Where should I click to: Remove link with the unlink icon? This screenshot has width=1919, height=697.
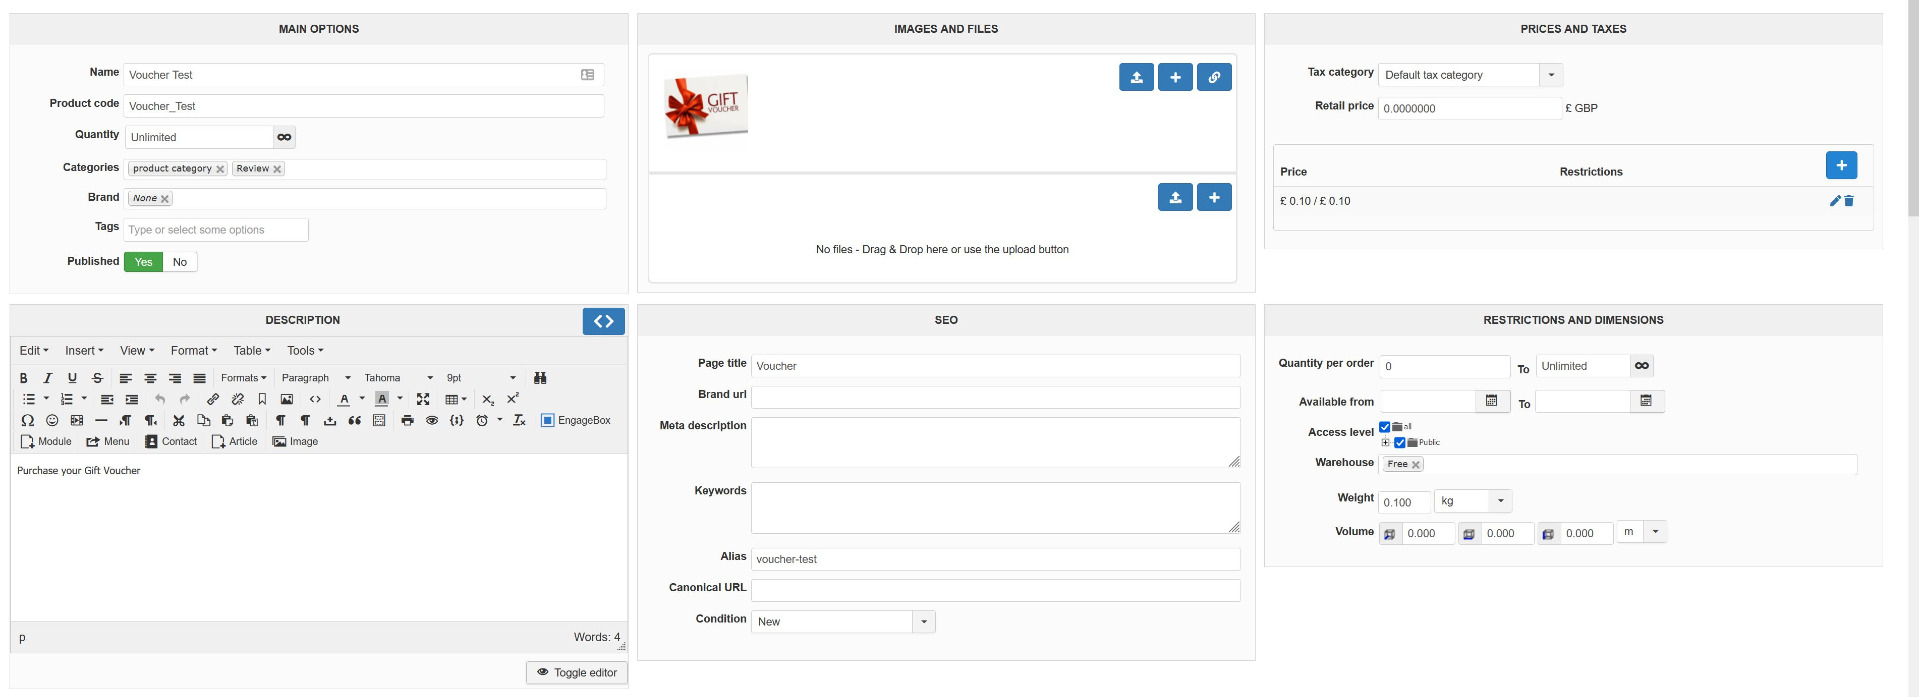click(x=238, y=399)
